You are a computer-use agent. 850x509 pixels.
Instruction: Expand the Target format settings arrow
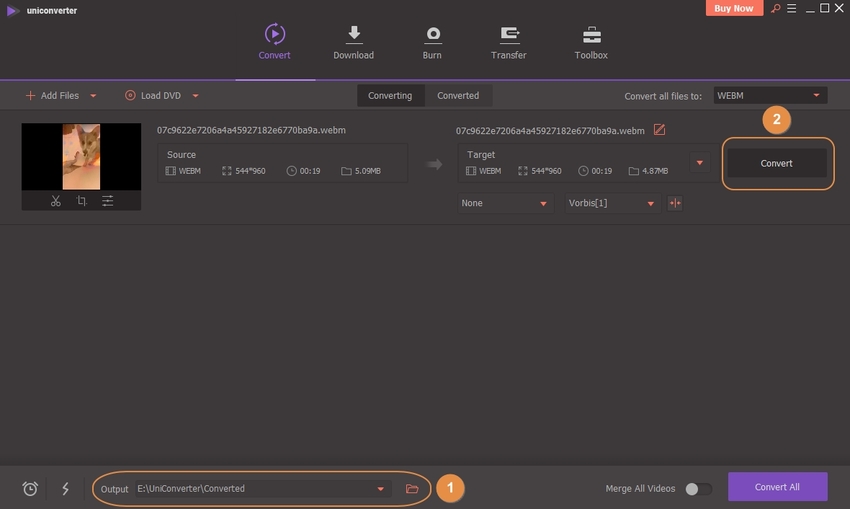700,163
